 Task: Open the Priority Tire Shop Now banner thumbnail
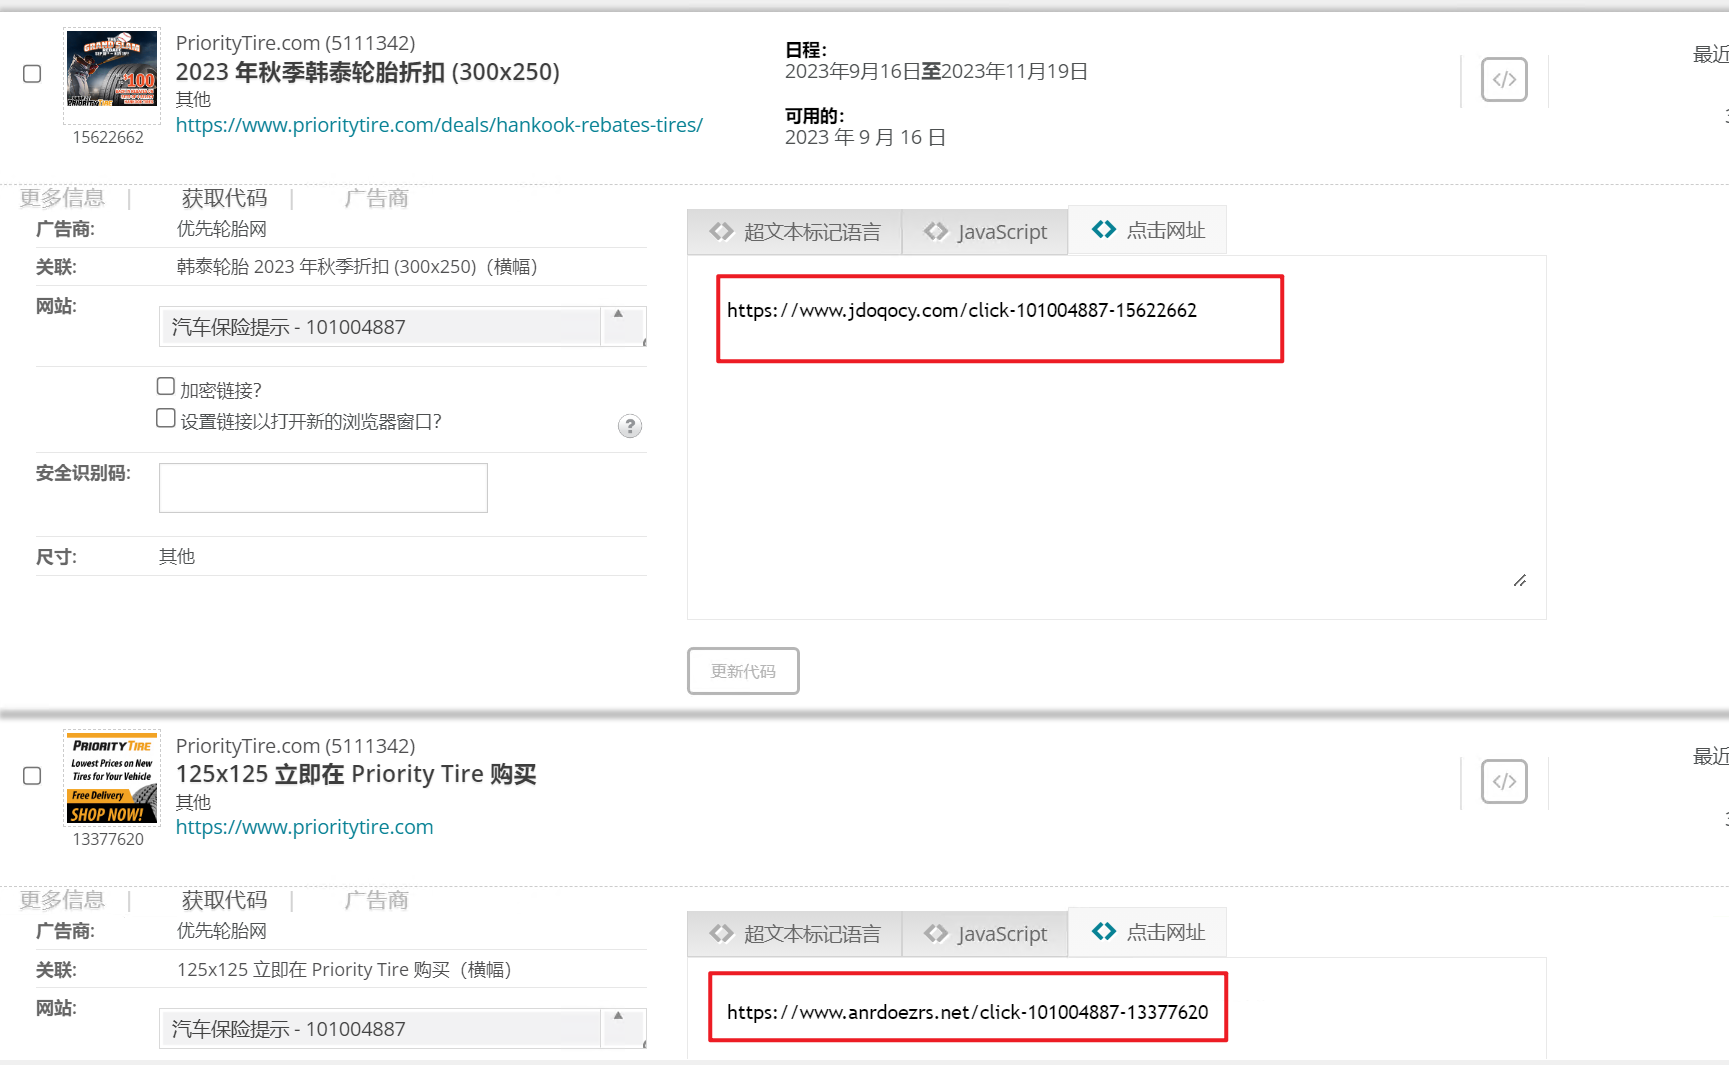tap(112, 778)
